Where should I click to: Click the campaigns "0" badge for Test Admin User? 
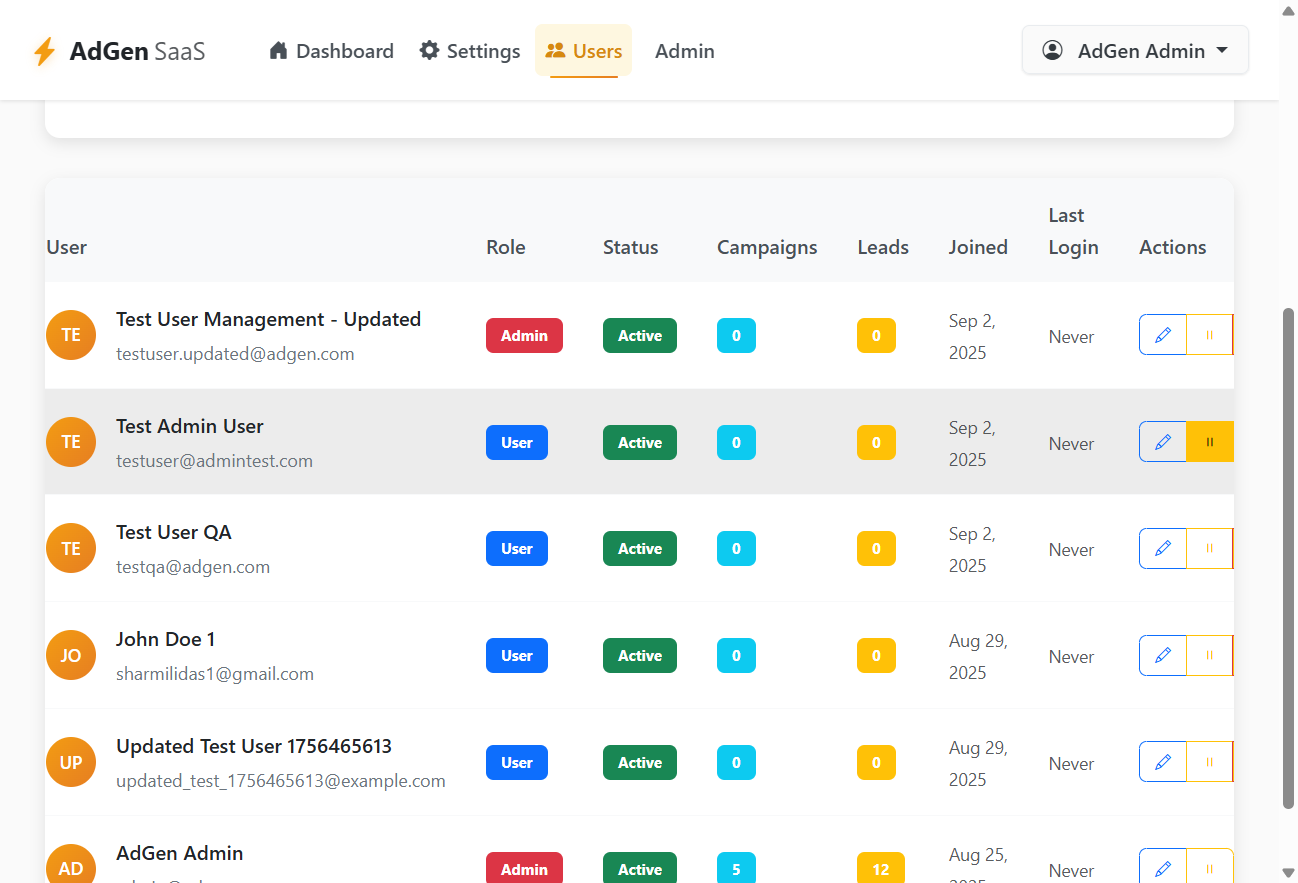736,443
